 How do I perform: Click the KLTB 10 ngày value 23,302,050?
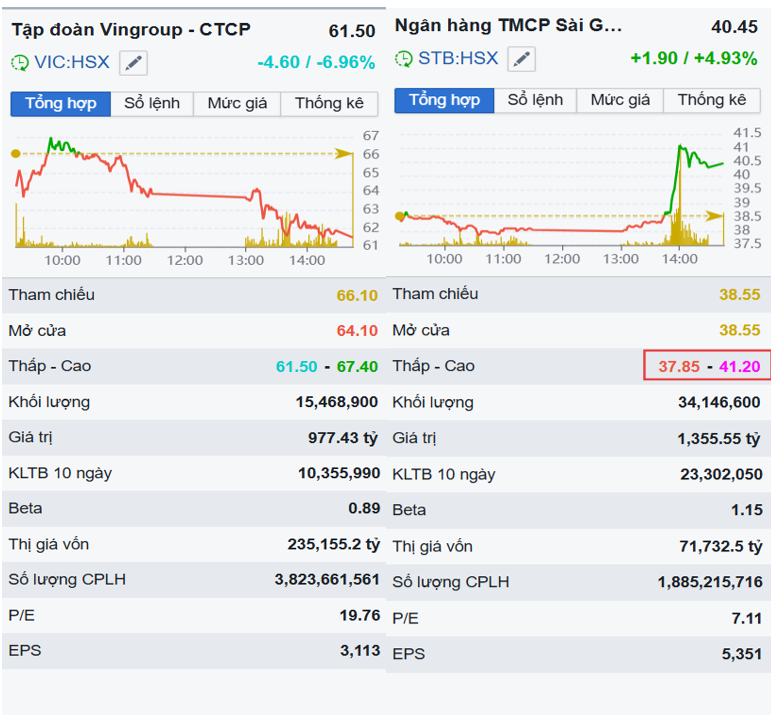point(721,475)
